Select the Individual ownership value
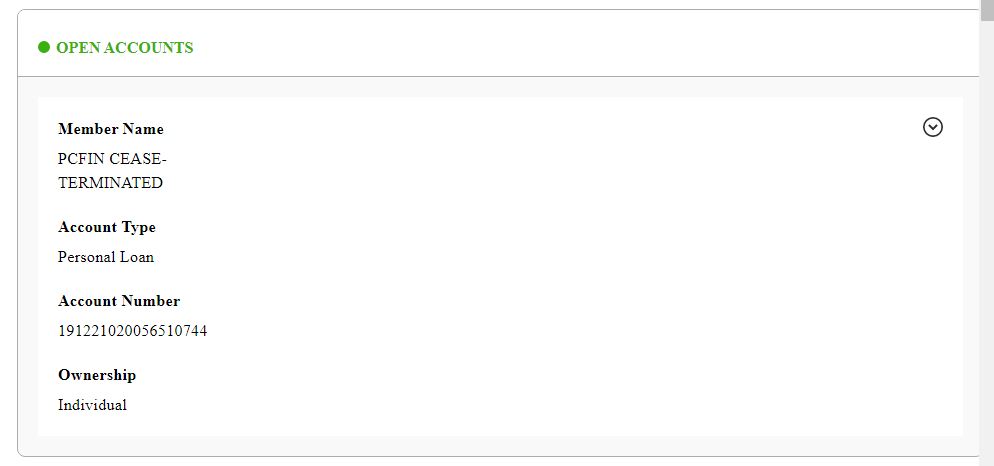 pyautogui.click(x=92, y=405)
